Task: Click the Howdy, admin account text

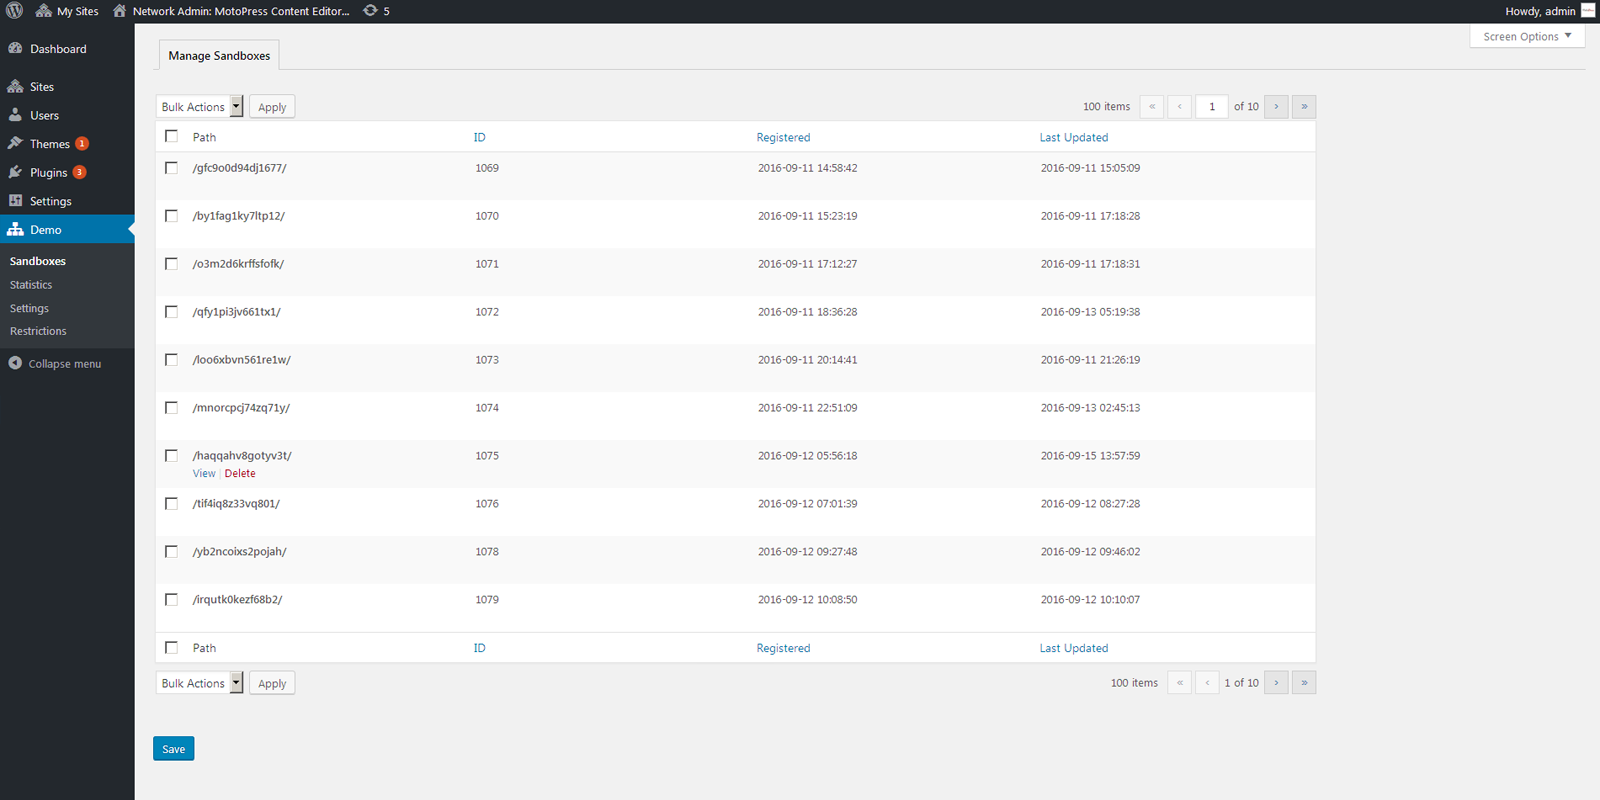Action: [x=1540, y=11]
